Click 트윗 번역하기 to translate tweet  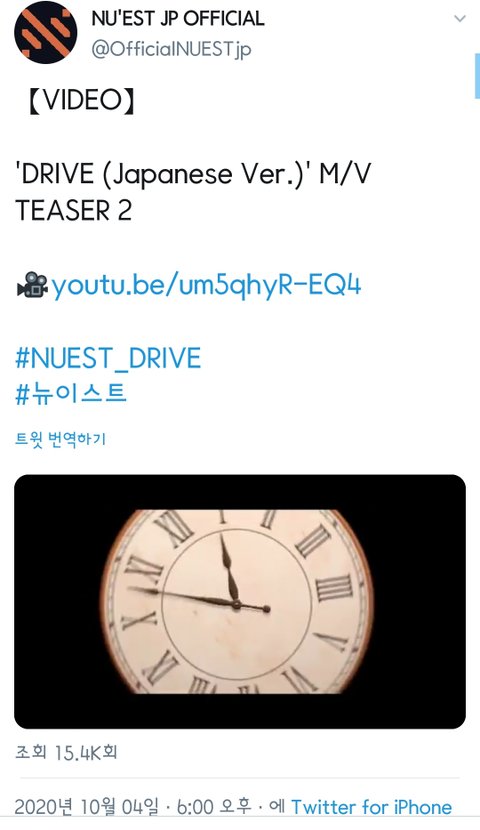click(60, 439)
